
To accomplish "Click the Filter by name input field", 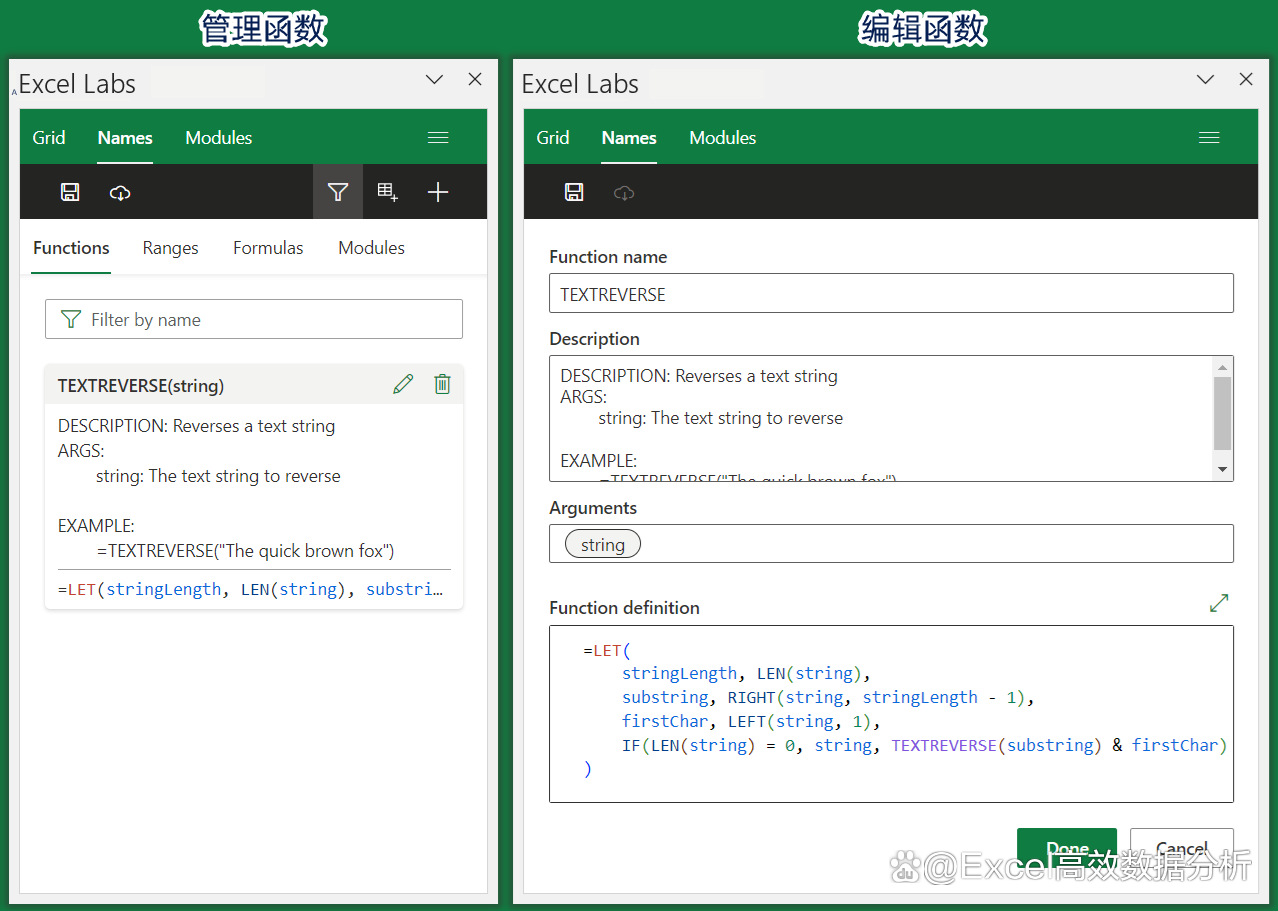I will (x=254, y=319).
